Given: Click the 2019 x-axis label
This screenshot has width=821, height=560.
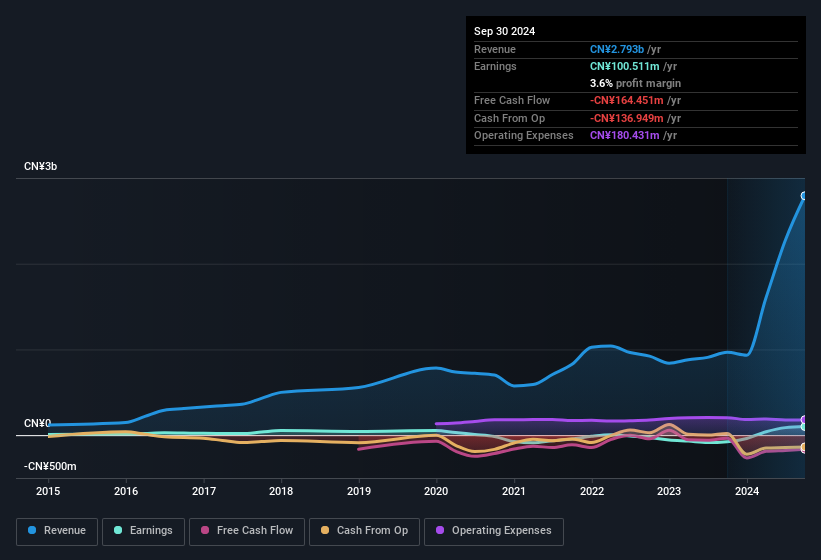Looking at the screenshot, I should pyautogui.click(x=359, y=491).
